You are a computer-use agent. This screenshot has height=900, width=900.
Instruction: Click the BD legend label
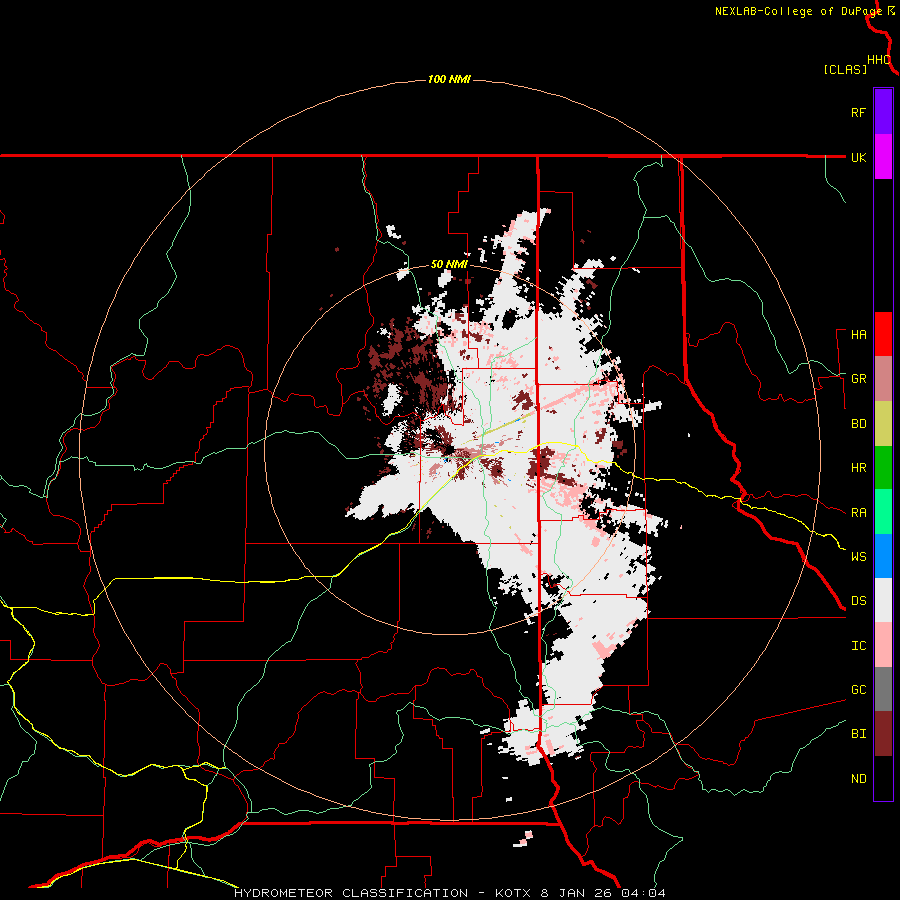tap(858, 424)
